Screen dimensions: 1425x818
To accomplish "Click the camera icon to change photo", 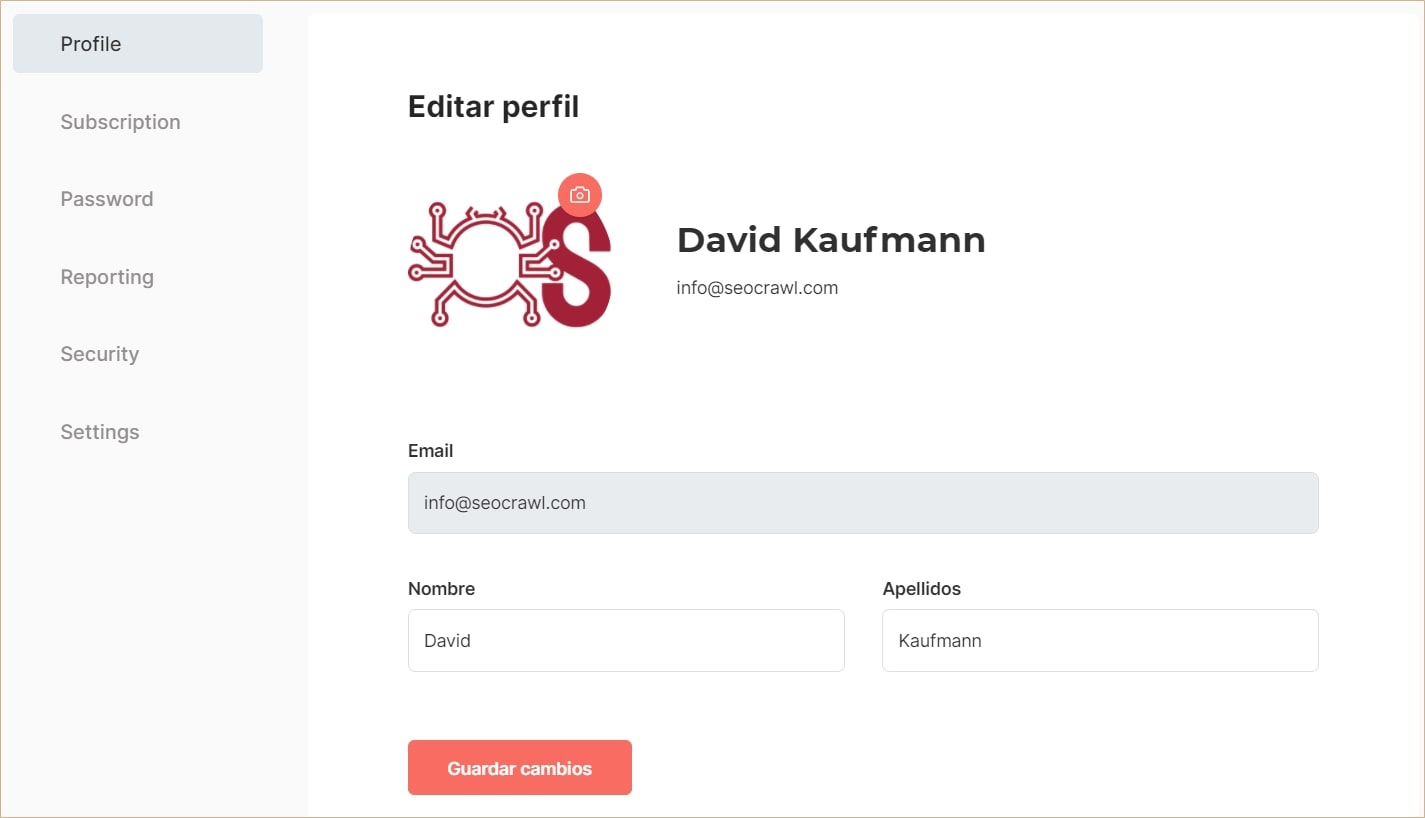I will 580,195.
